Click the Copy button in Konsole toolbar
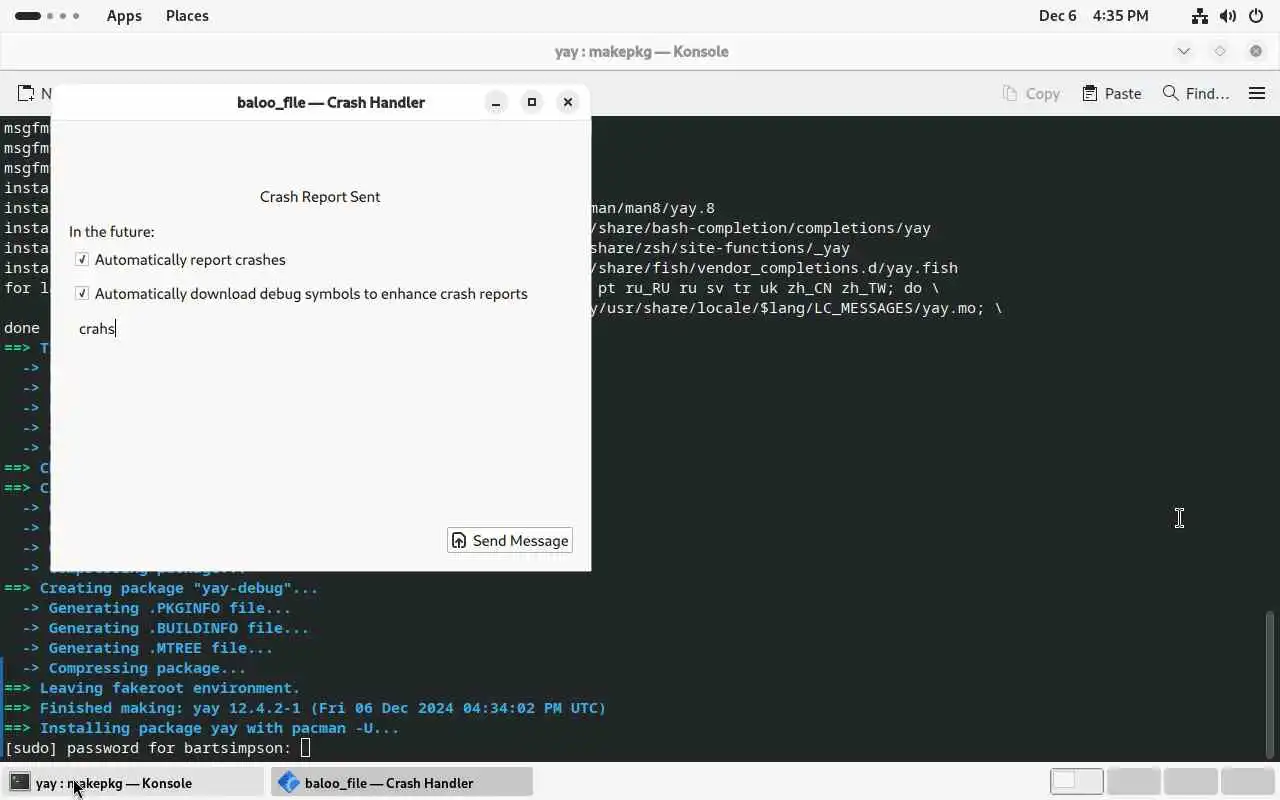1280x800 pixels. (x=1031, y=93)
